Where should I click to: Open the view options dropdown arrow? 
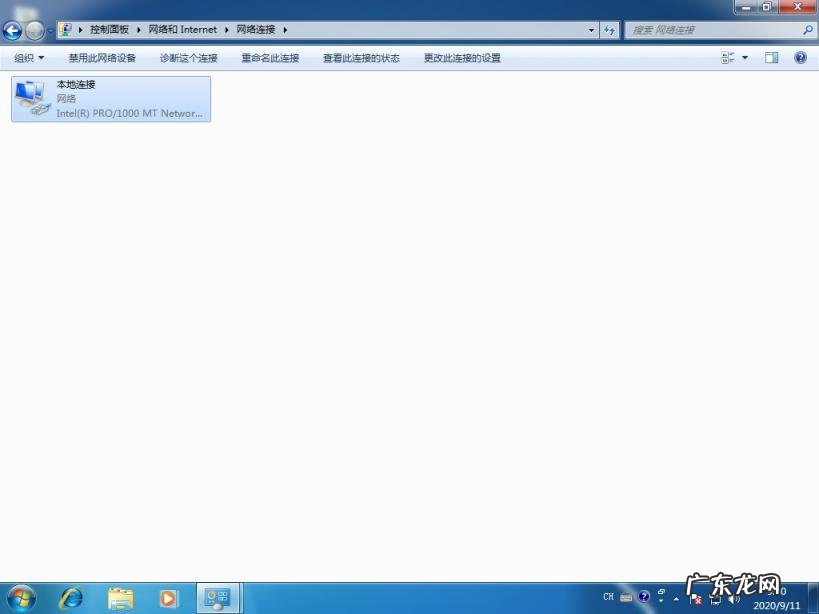[x=744, y=57]
